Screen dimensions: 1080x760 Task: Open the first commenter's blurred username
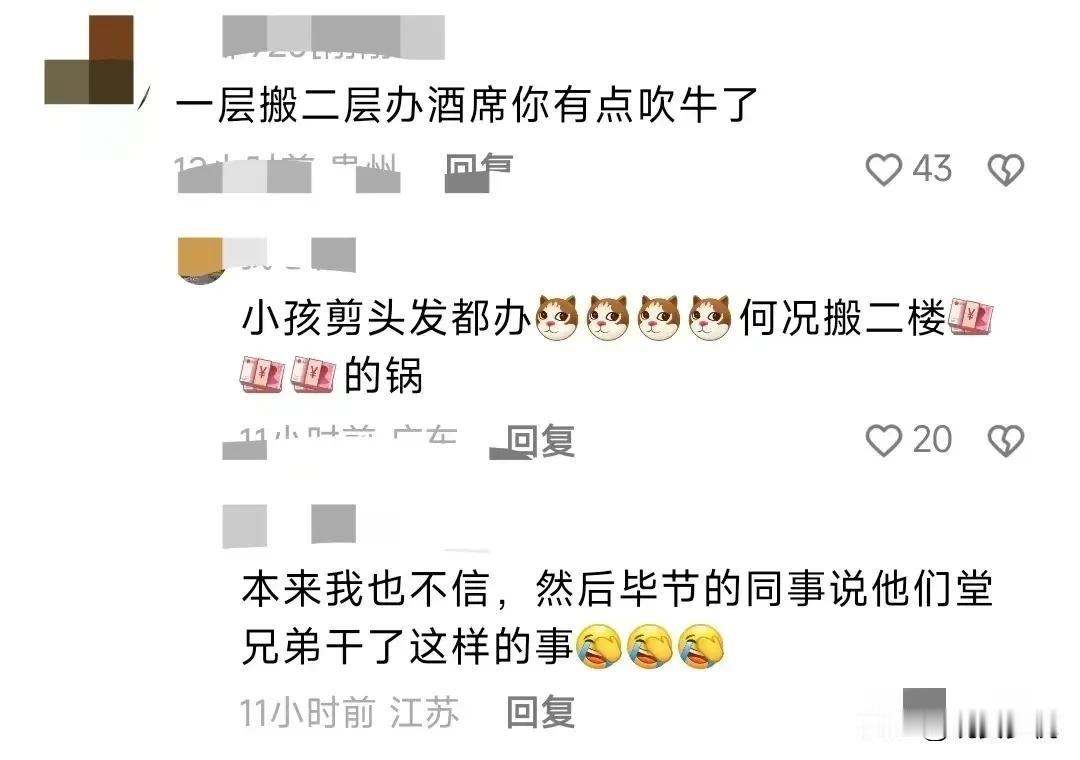(x=333, y=37)
